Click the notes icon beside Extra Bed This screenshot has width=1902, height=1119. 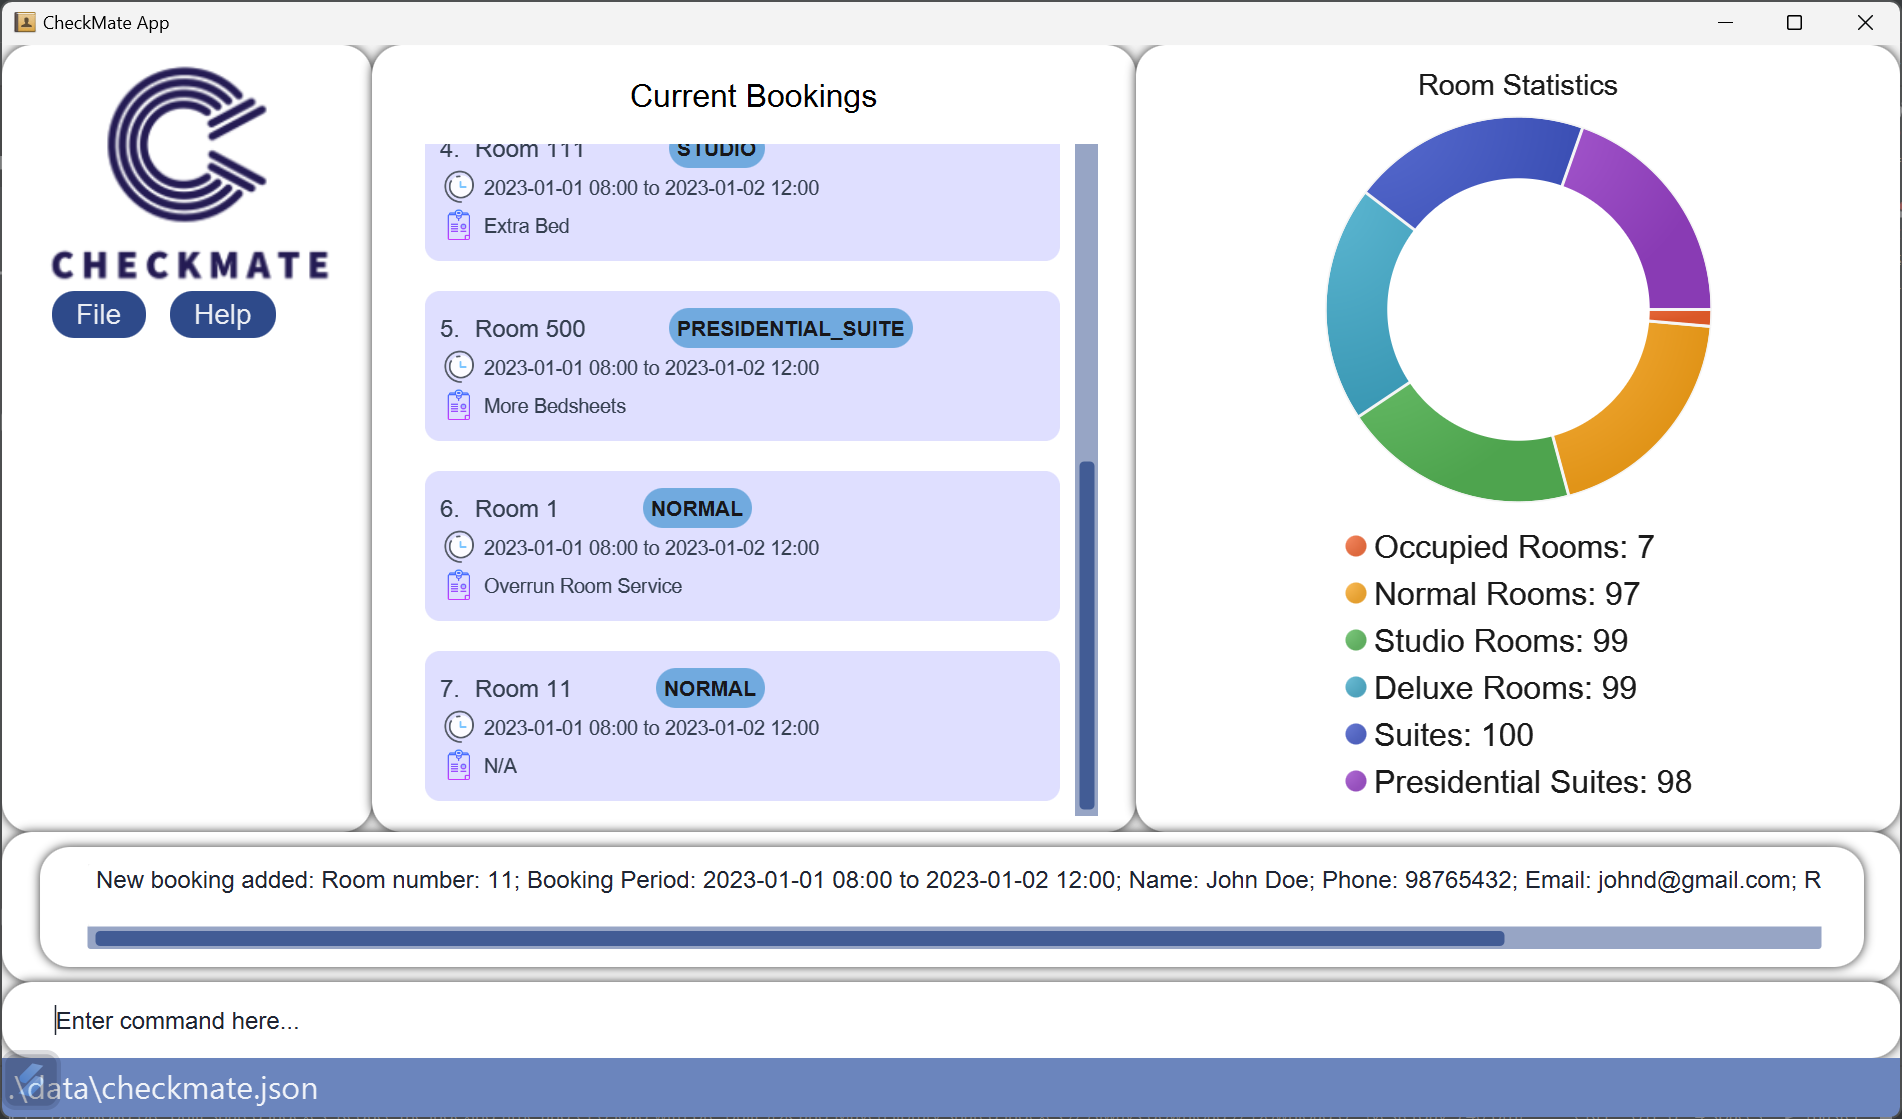tap(459, 225)
